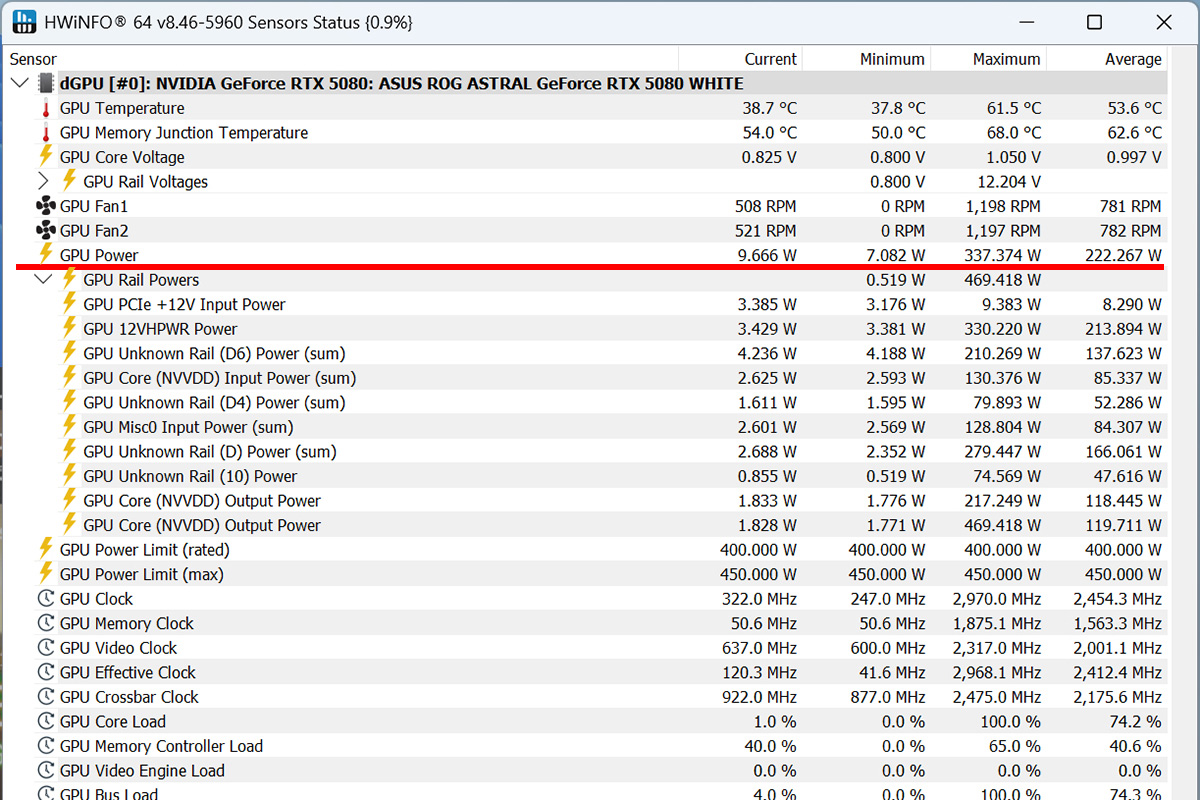Collapse the dGPU RTX 5080 sensor group
This screenshot has width=1200, height=800.
[20, 84]
